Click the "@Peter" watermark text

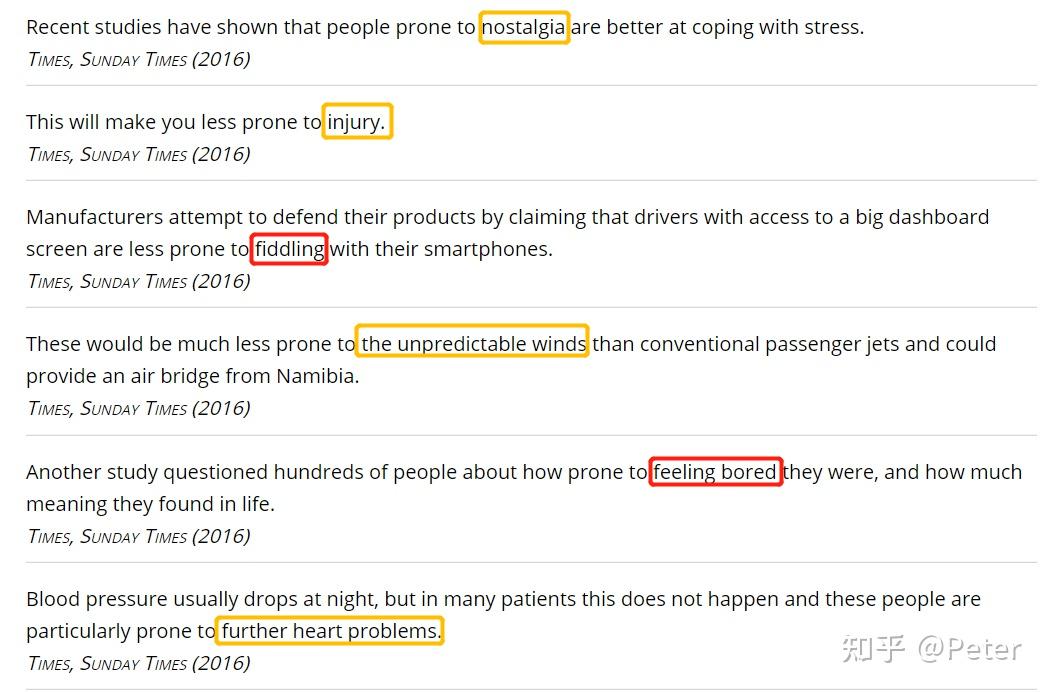tap(970, 650)
